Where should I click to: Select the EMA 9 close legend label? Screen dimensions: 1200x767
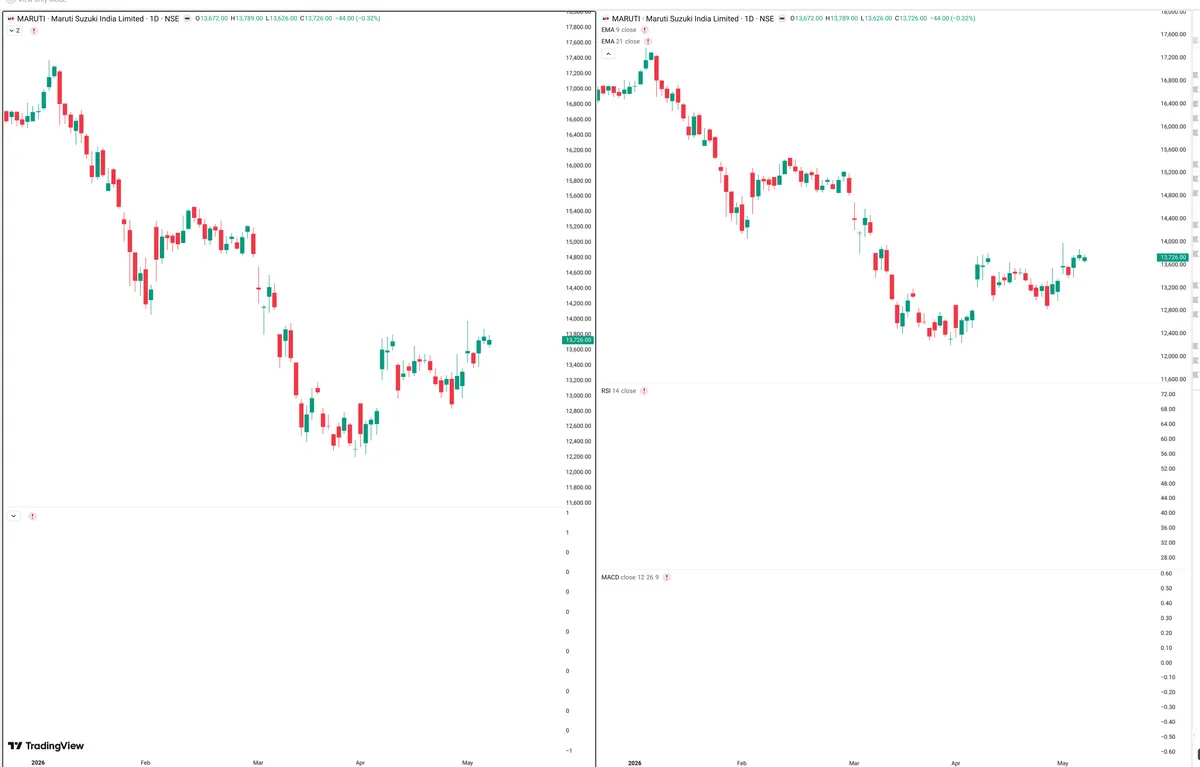click(x=619, y=30)
